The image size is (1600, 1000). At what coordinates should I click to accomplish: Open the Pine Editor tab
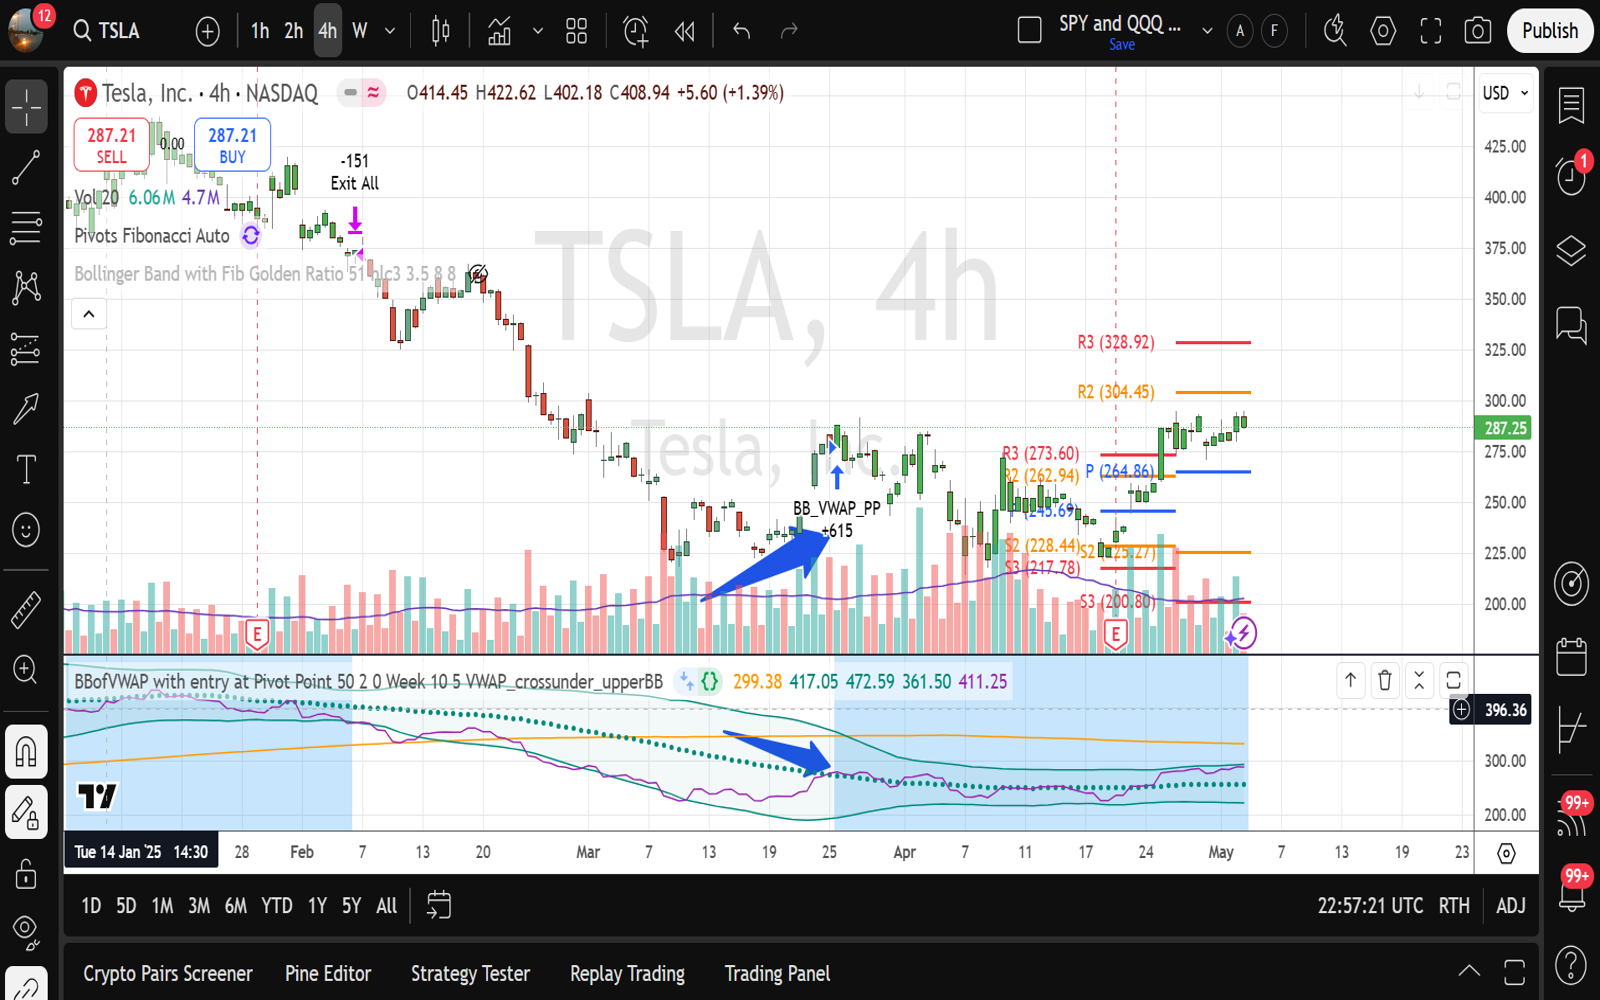coord(328,974)
